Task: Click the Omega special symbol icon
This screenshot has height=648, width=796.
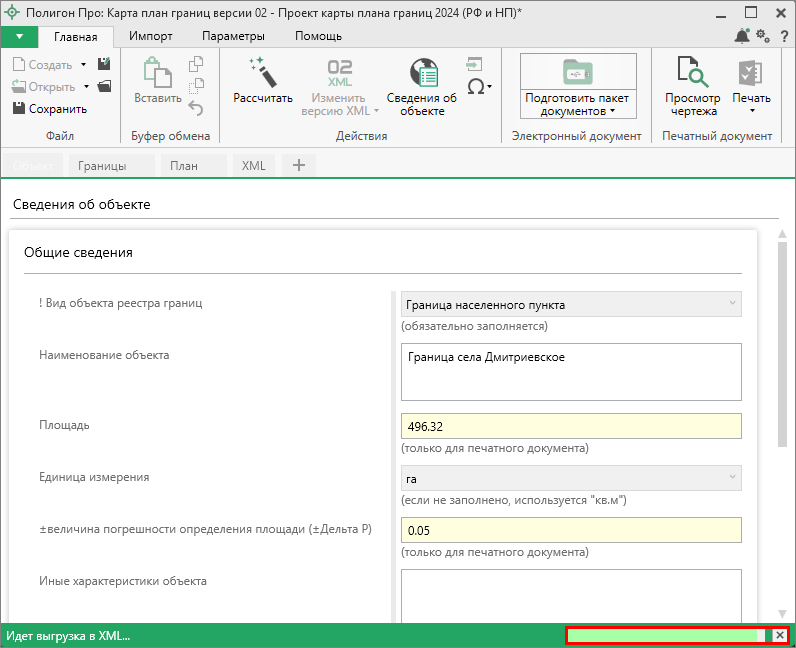Action: [477, 87]
